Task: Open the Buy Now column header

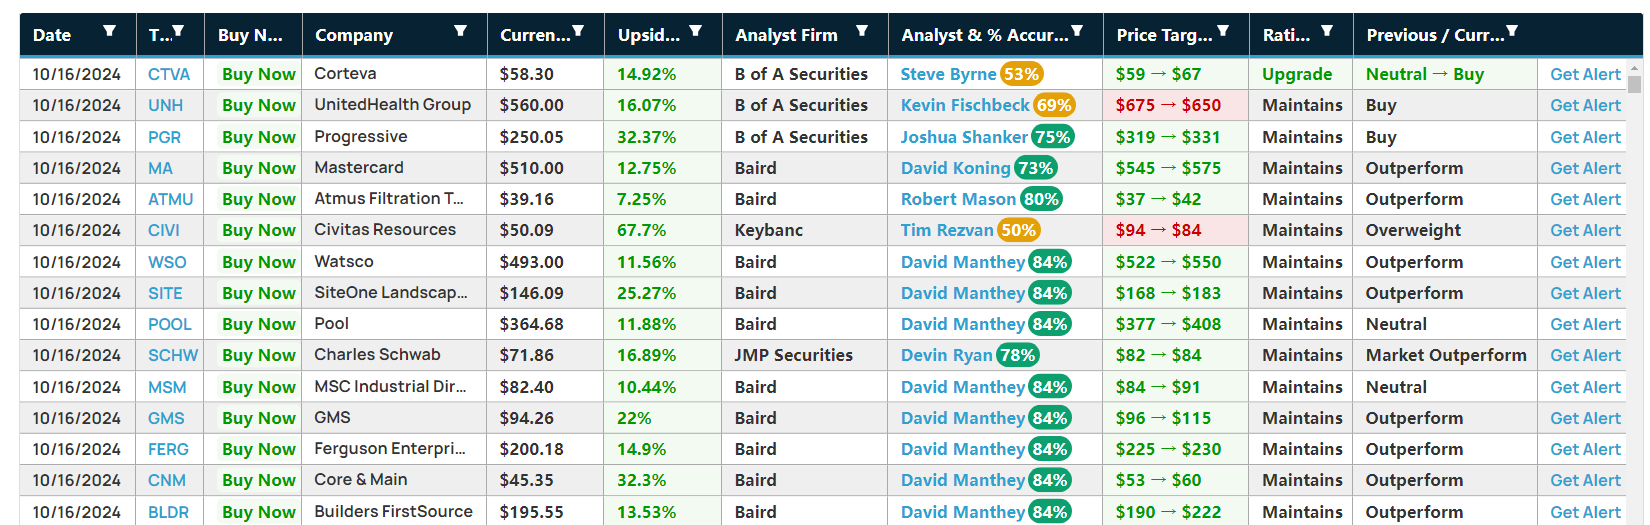Action: tap(250, 35)
